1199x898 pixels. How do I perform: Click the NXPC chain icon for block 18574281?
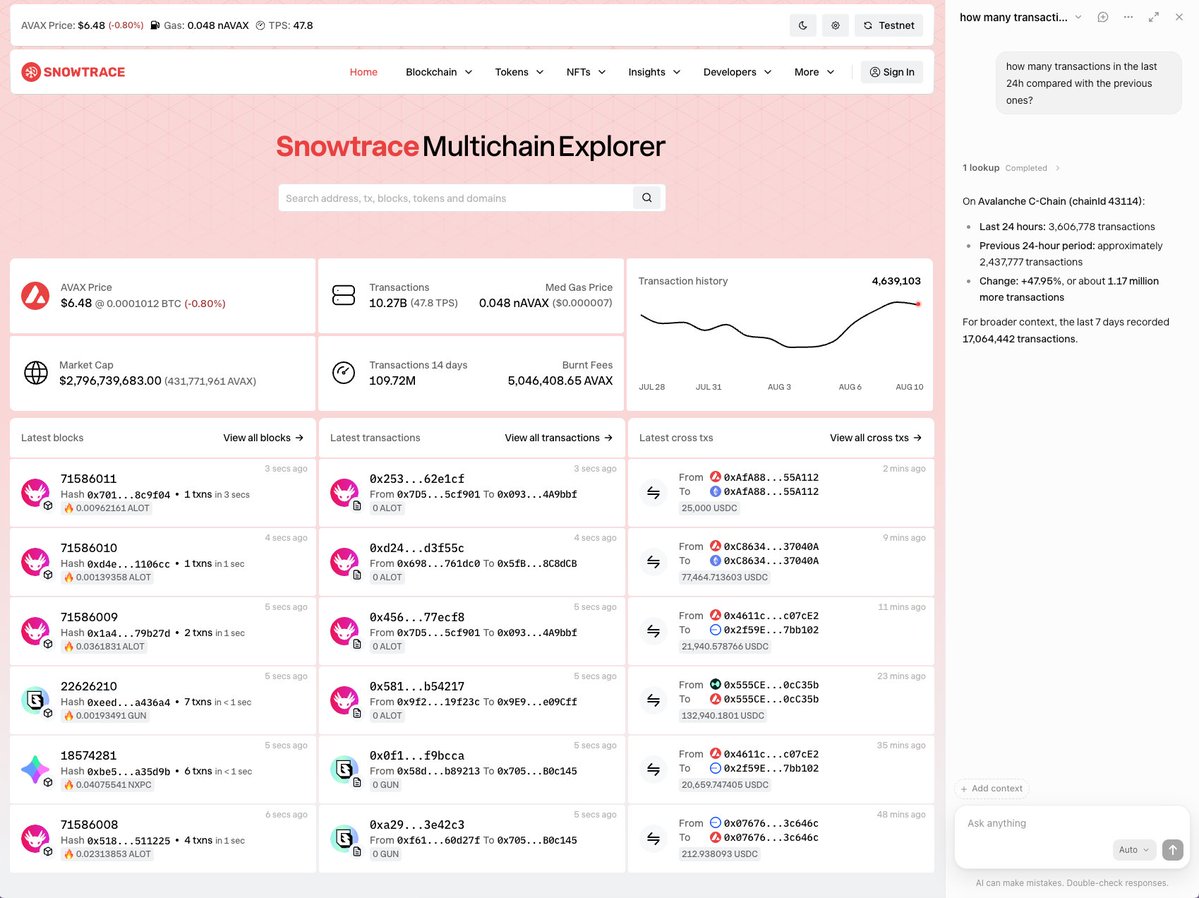(x=35, y=769)
